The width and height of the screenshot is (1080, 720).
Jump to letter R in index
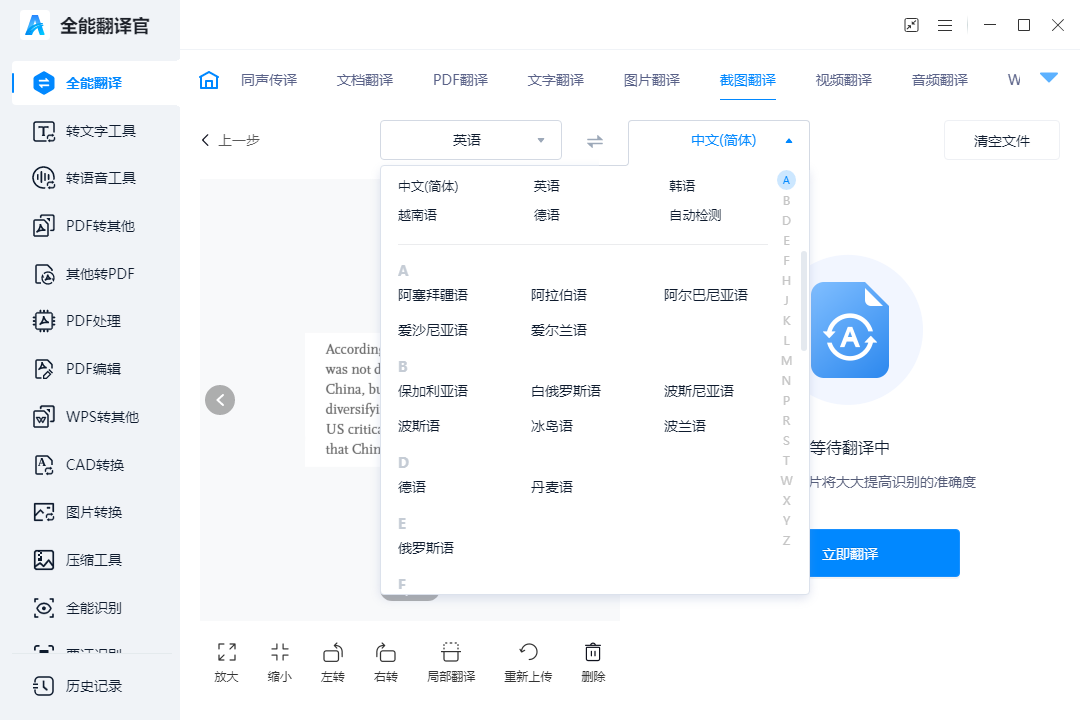(786, 420)
